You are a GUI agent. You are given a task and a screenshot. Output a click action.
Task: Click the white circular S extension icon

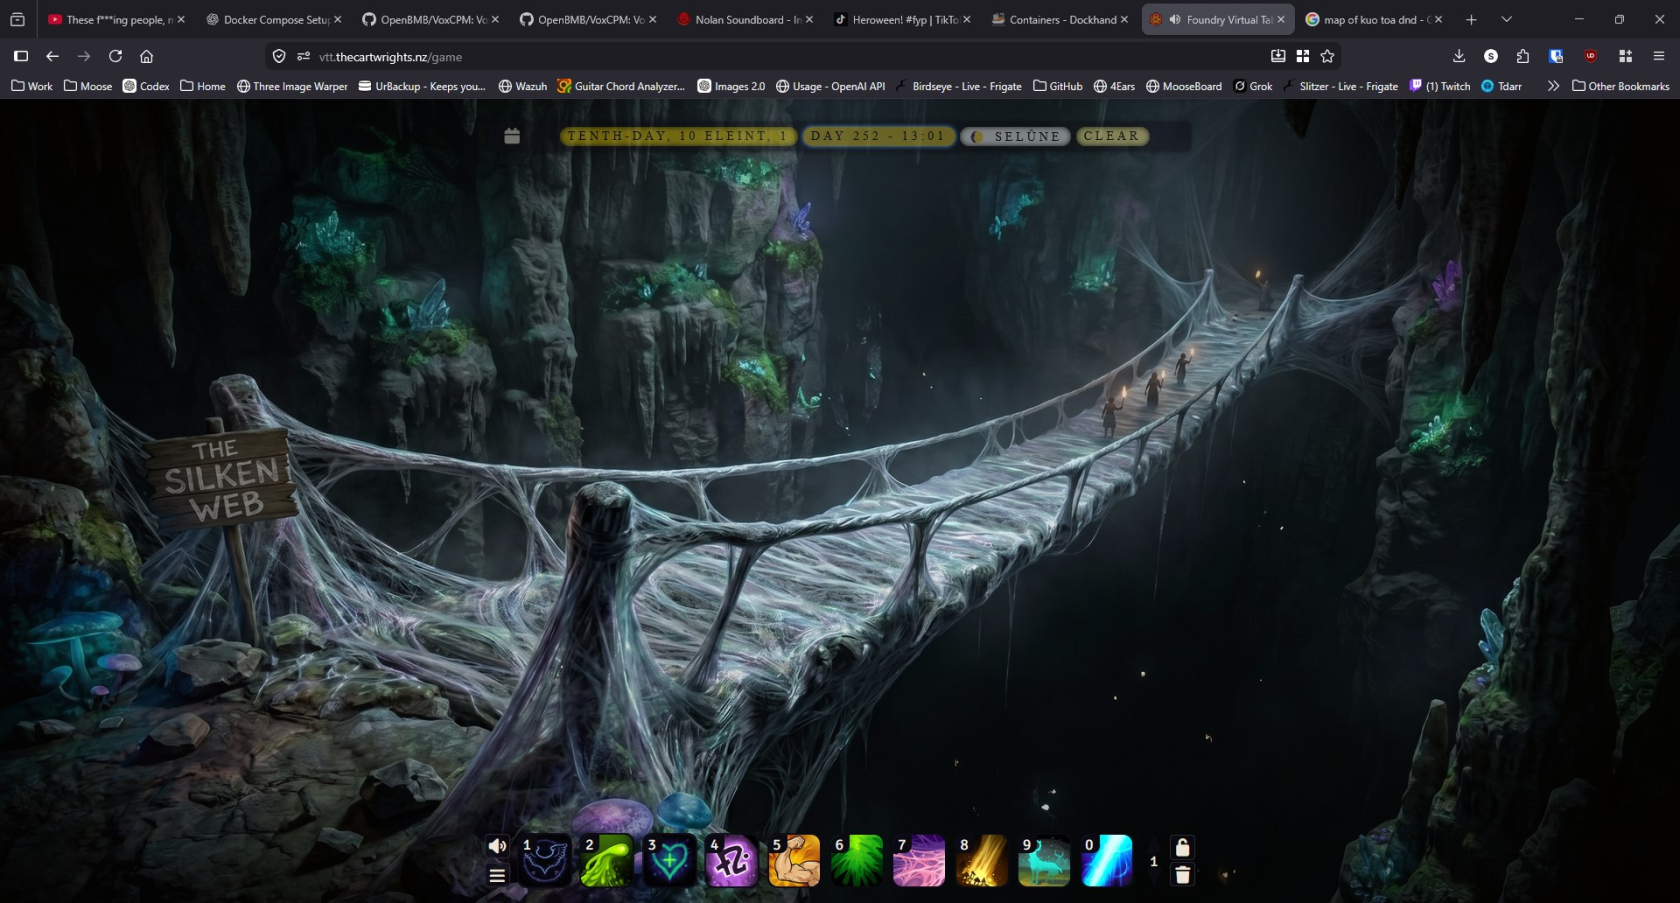(x=1491, y=56)
